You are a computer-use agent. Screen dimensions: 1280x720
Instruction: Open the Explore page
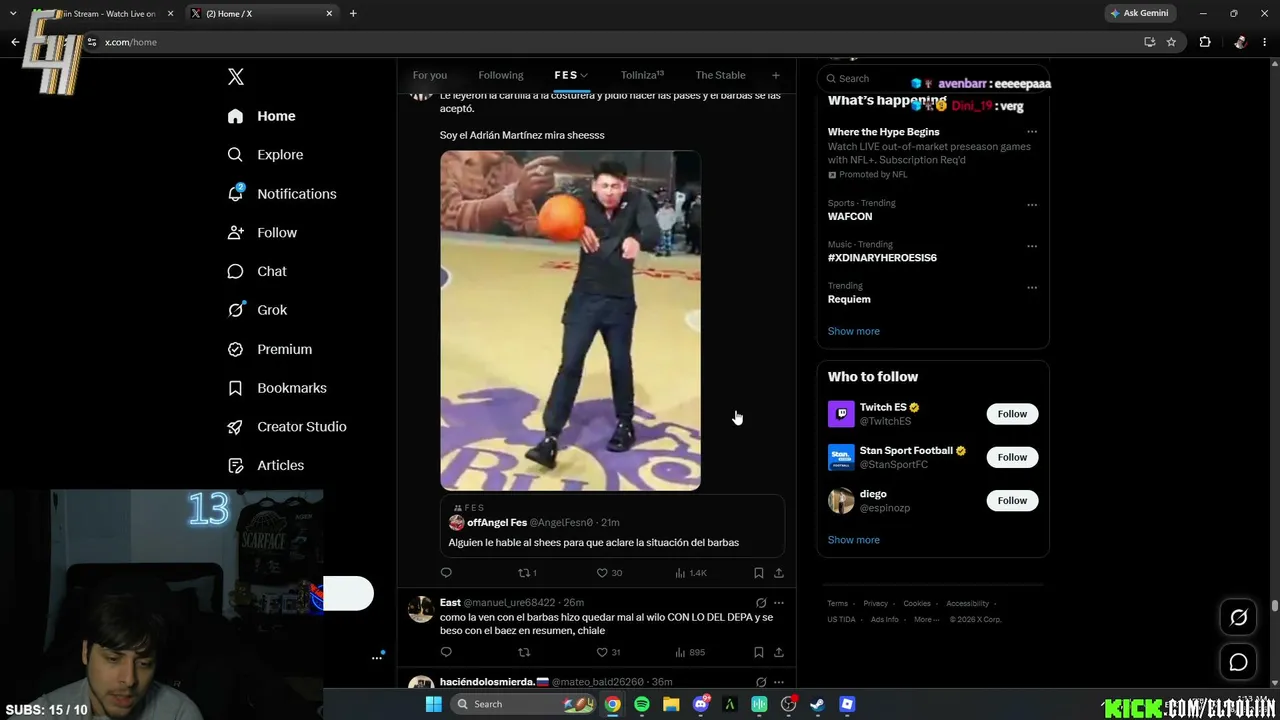tap(265, 155)
